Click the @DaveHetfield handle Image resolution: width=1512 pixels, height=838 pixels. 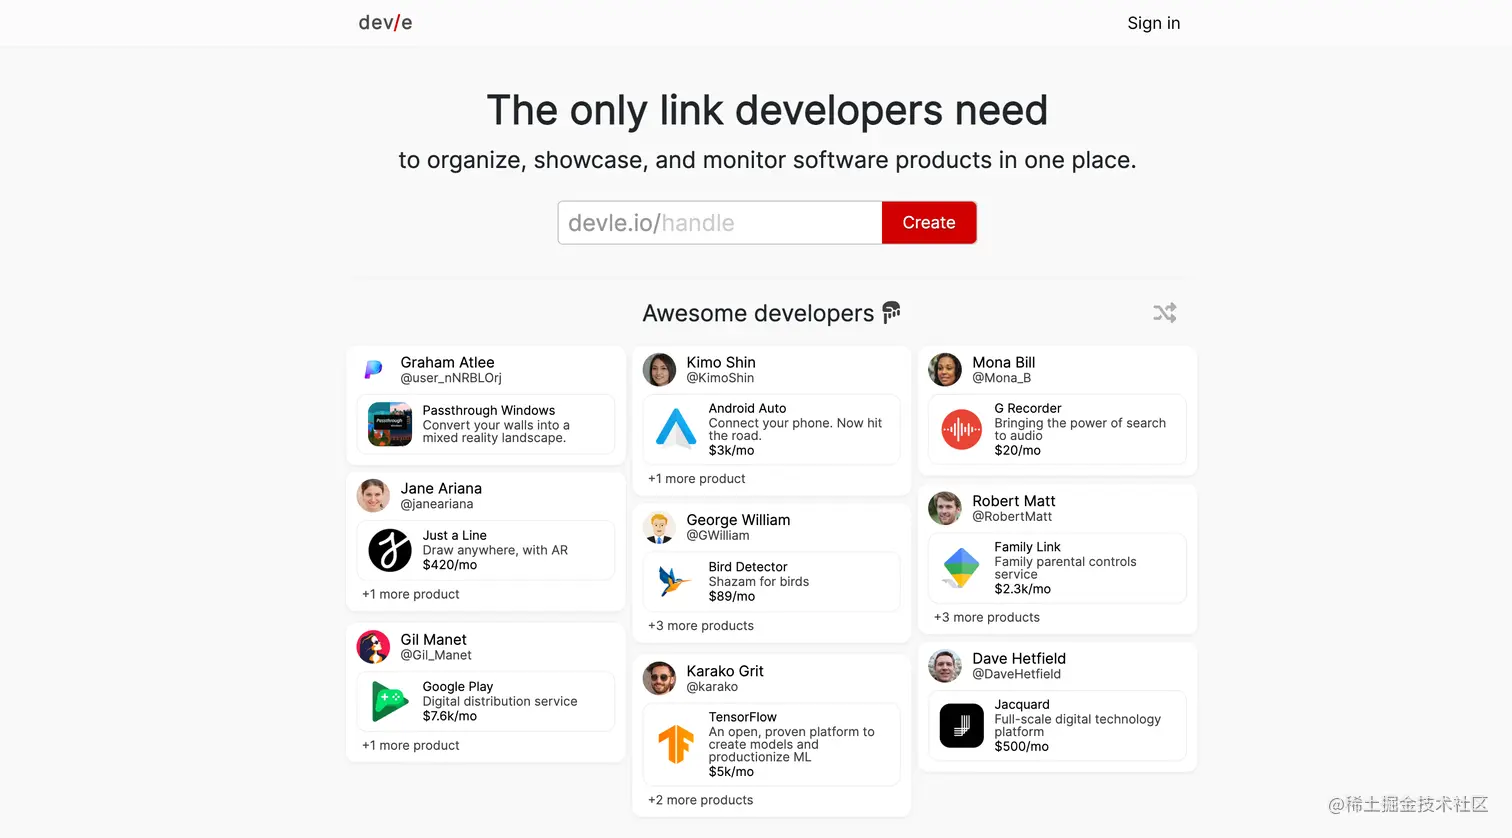pos(1017,674)
